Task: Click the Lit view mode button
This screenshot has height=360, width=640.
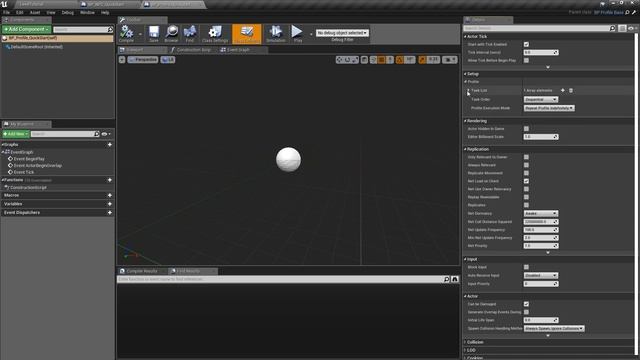Action: pos(168,60)
